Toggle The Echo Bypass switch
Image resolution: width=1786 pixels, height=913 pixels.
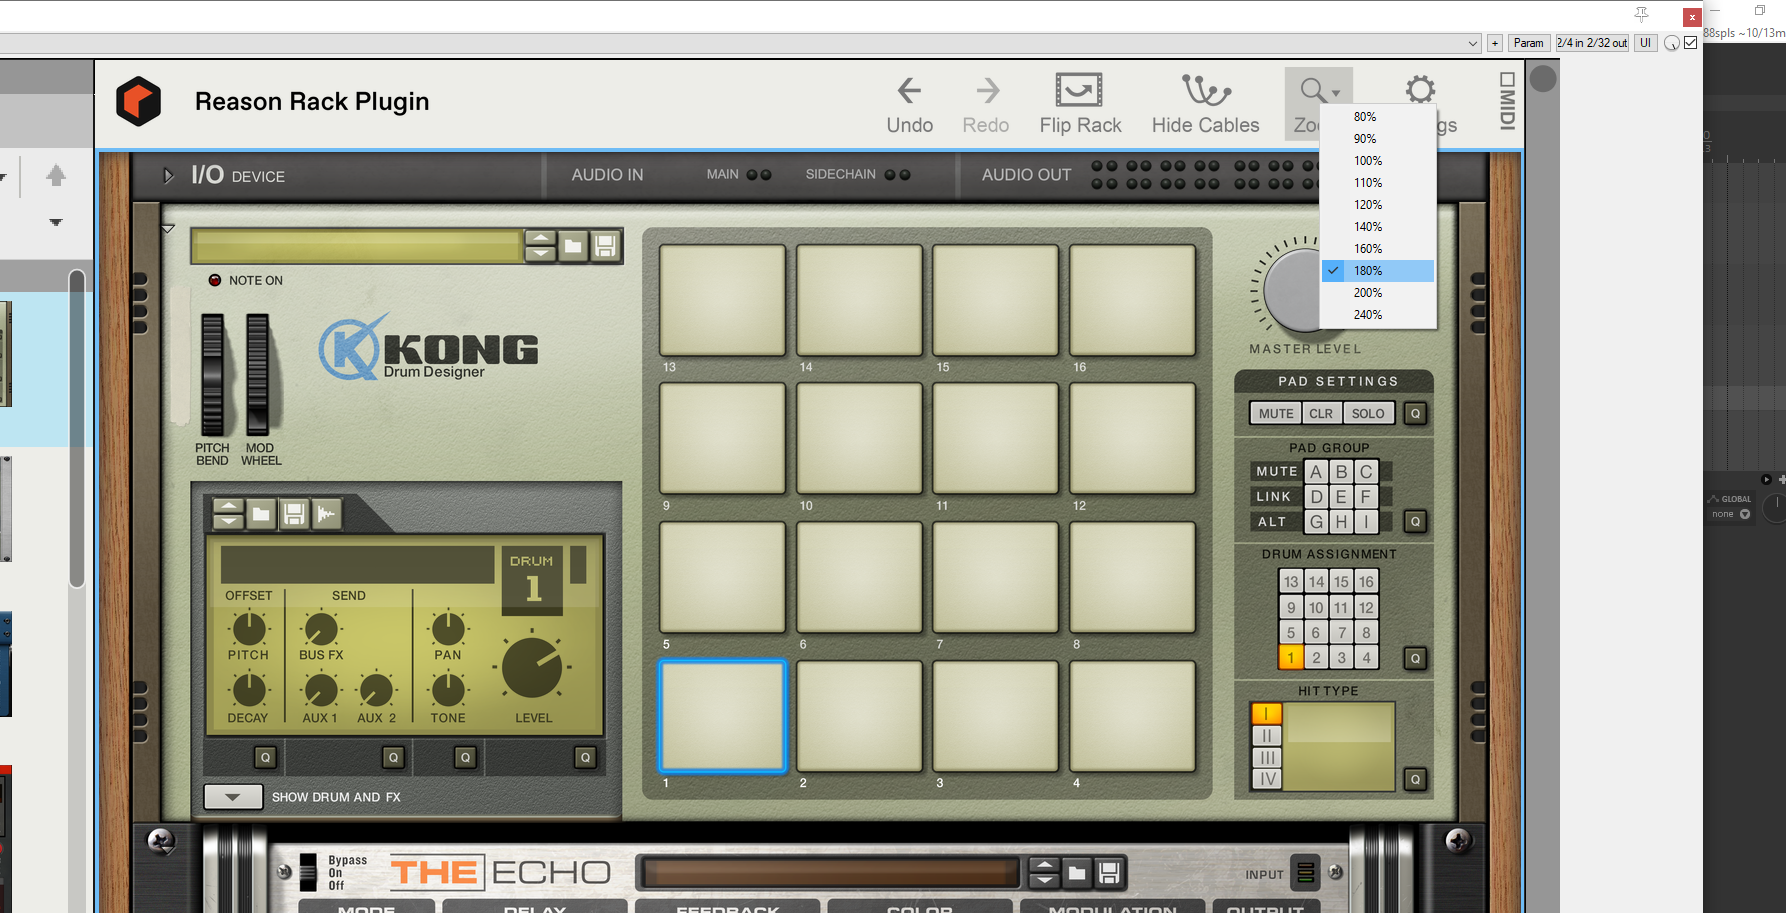click(x=309, y=872)
